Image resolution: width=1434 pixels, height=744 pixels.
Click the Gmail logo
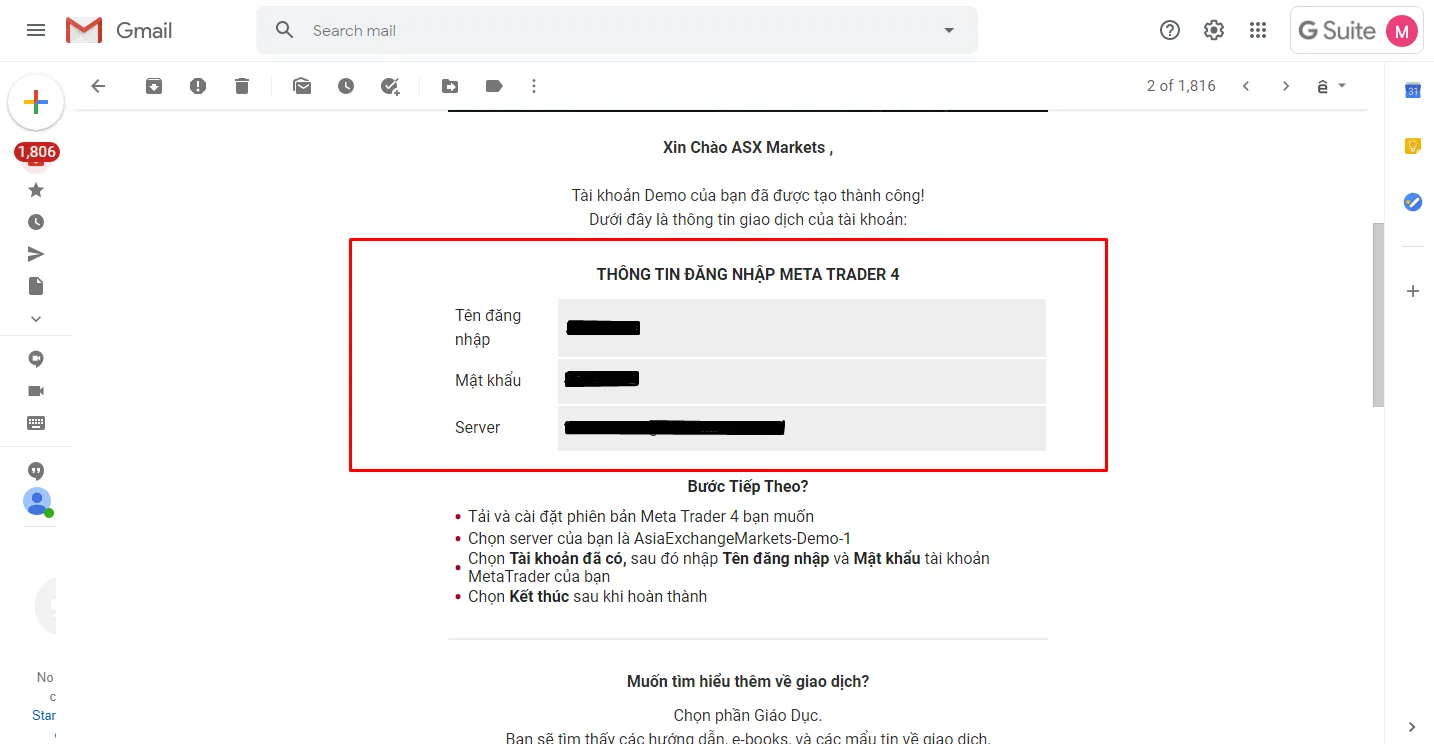pyautogui.click(x=119, y=30)
